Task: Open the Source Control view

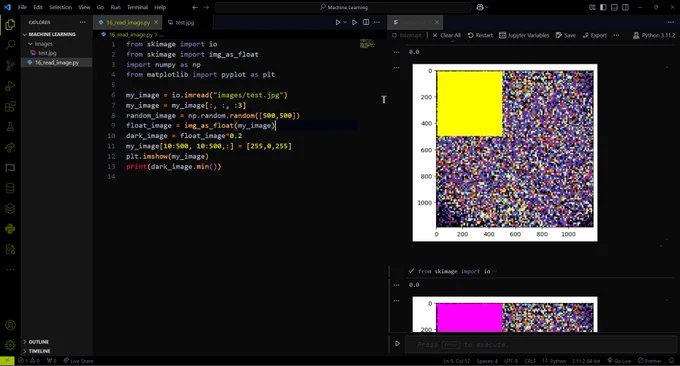Action: [10, 65]
